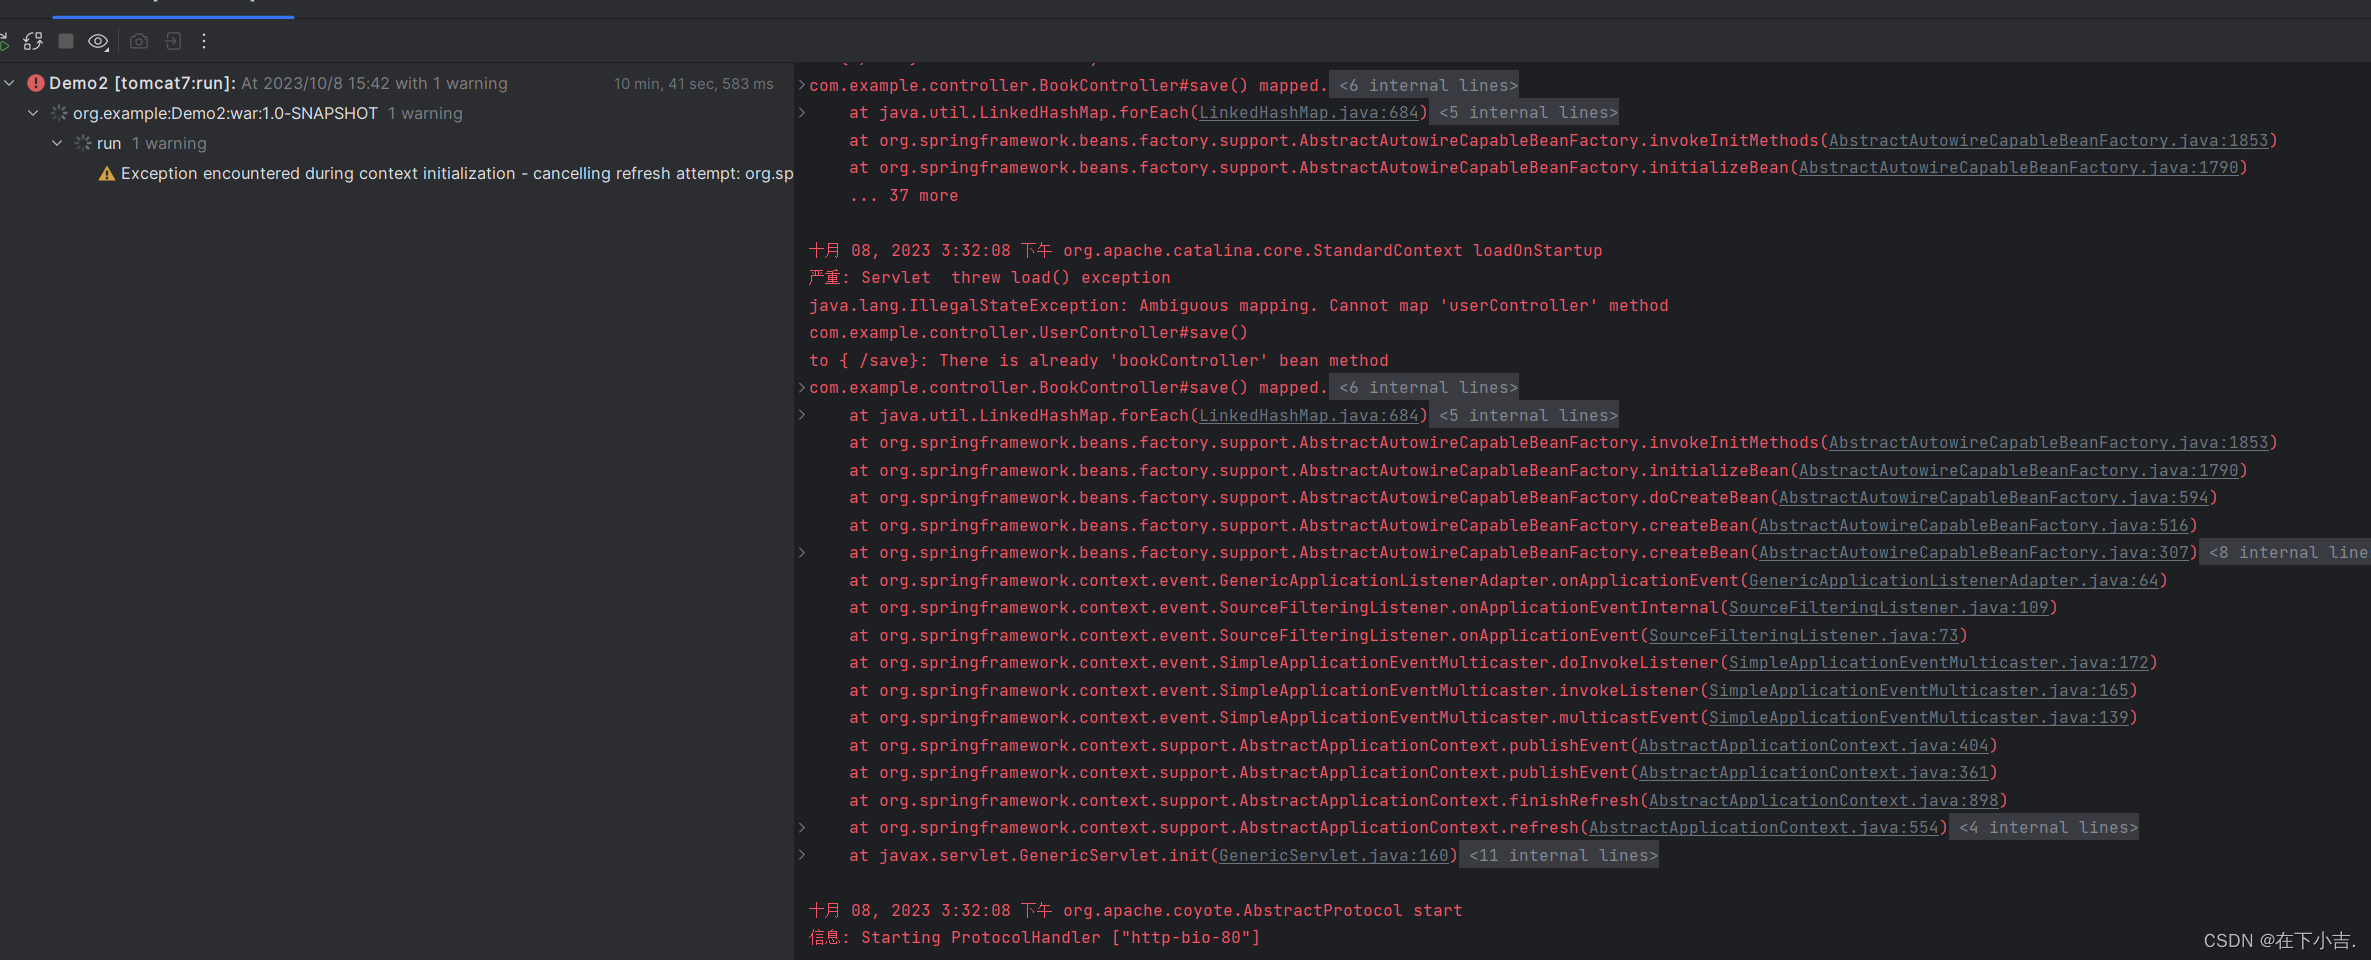Viewport: 2371px width, 960px height.
Task: Click the camera thread dump icon
Action: coord(139,41)
